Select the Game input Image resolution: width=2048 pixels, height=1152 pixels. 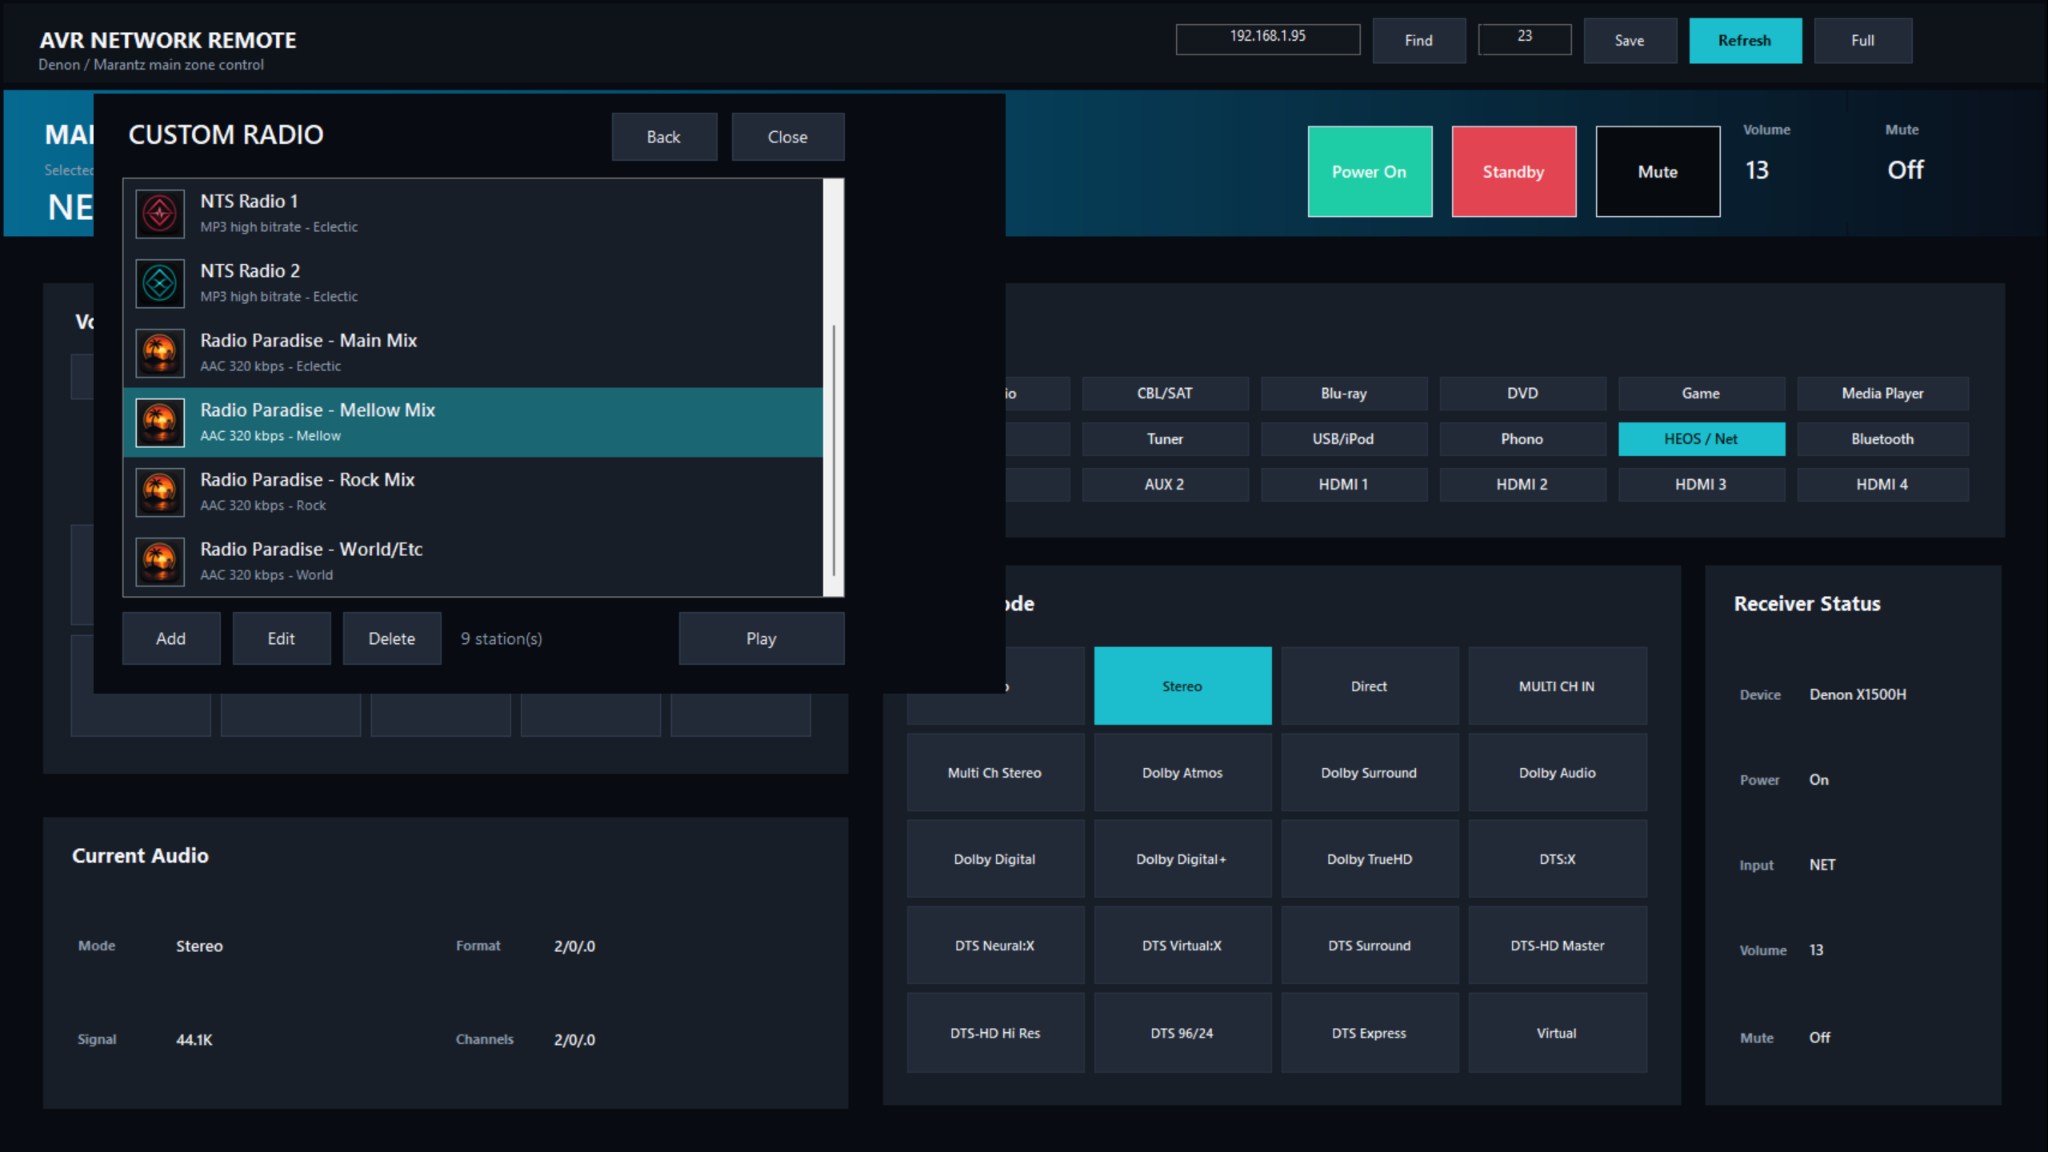click(x=1701, y=393)
